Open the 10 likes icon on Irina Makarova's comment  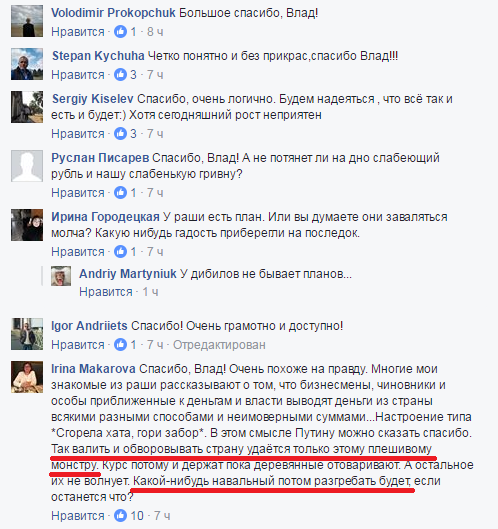pos(120,516)
